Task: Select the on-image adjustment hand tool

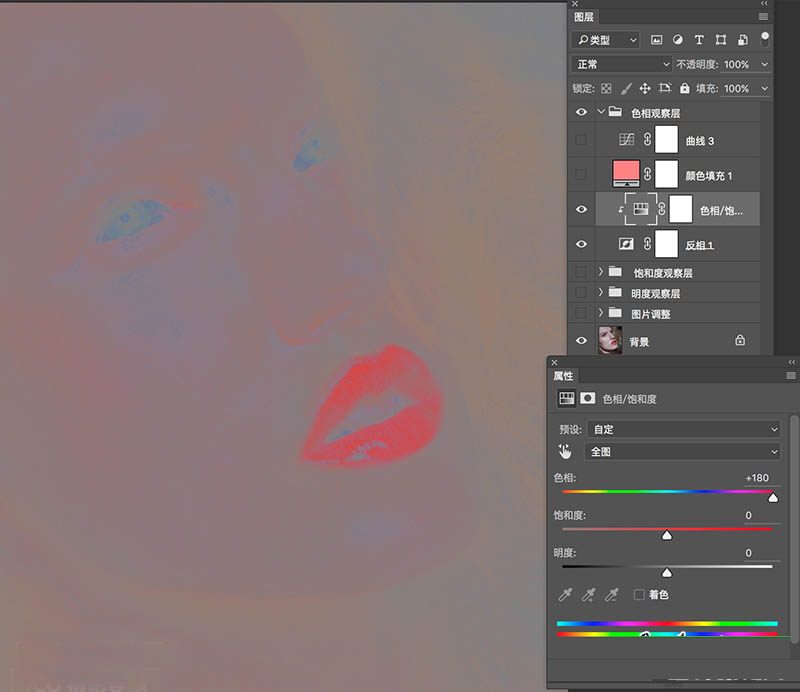Action: pos(566,451)
